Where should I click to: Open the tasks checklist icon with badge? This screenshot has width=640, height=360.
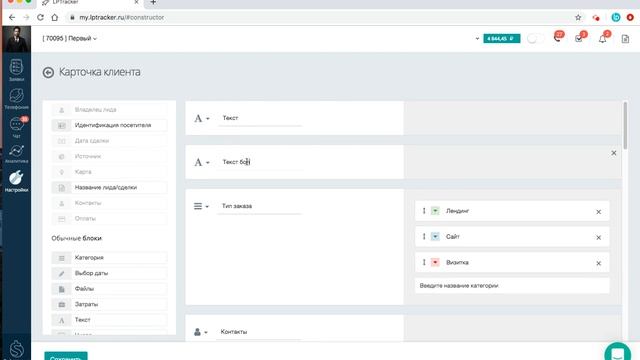click(579, 38)
